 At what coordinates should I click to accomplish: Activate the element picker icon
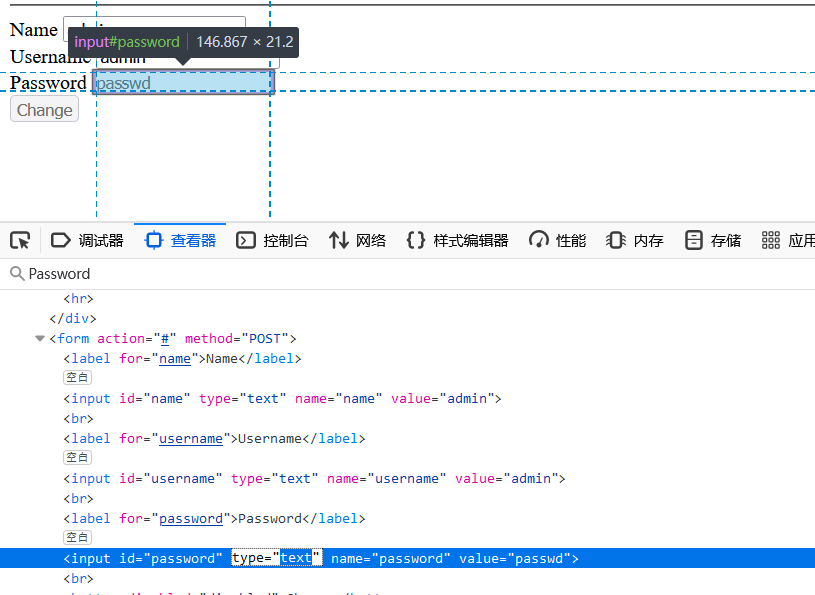coord(20,241)
